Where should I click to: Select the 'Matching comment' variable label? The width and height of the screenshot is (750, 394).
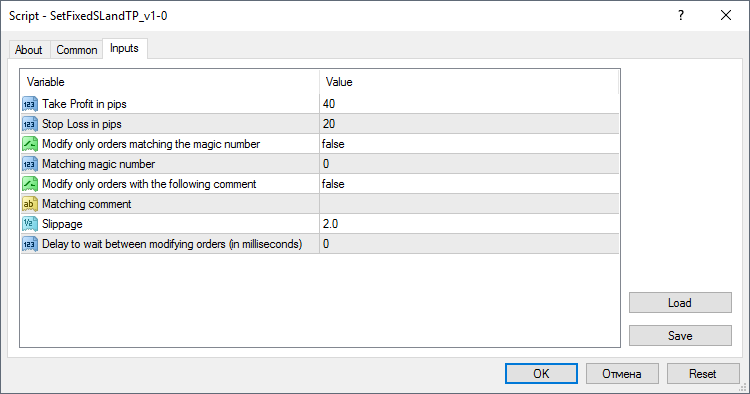(x=87, y=204)
